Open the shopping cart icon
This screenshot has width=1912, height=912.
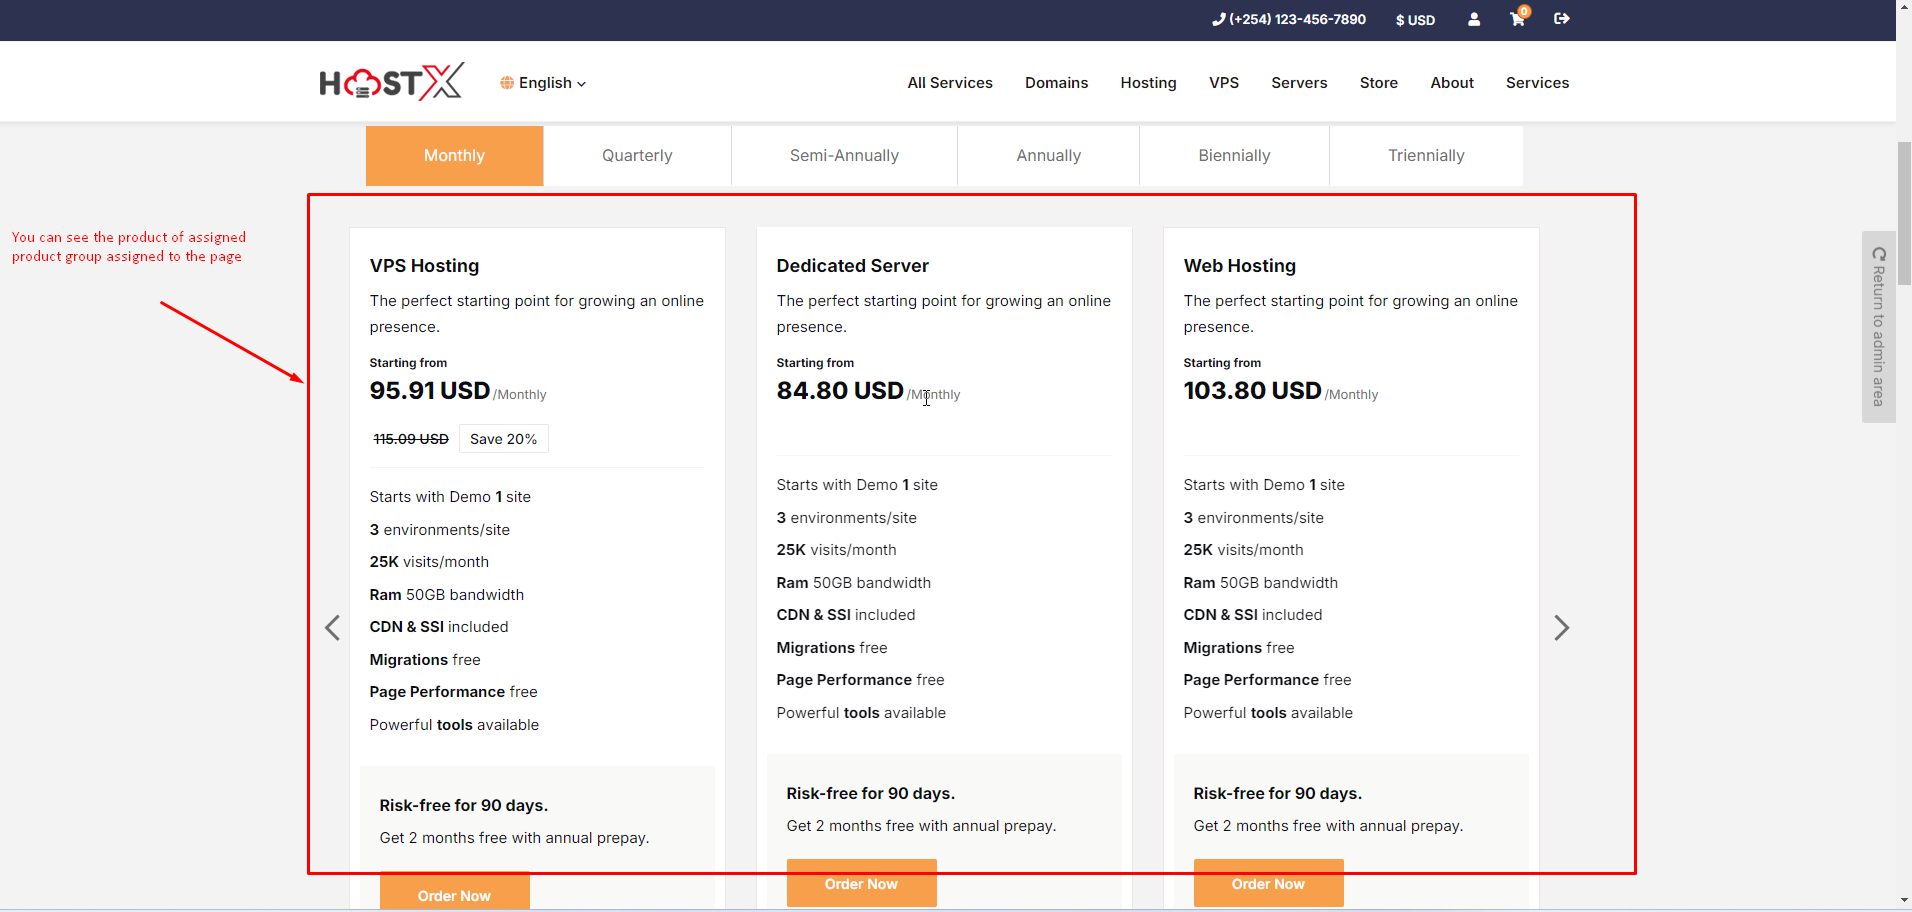pyautogui.click(x=1517, y=19)
